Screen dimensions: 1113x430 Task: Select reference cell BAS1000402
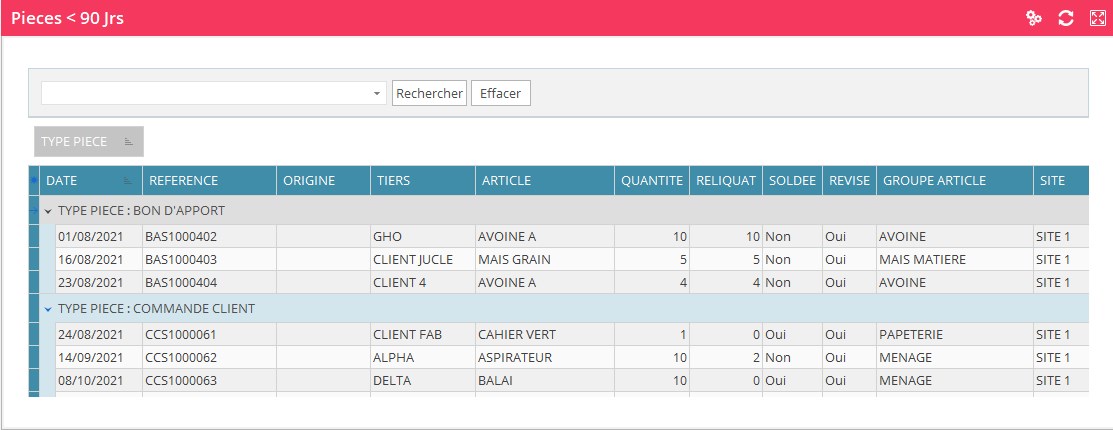click(181, 236)
